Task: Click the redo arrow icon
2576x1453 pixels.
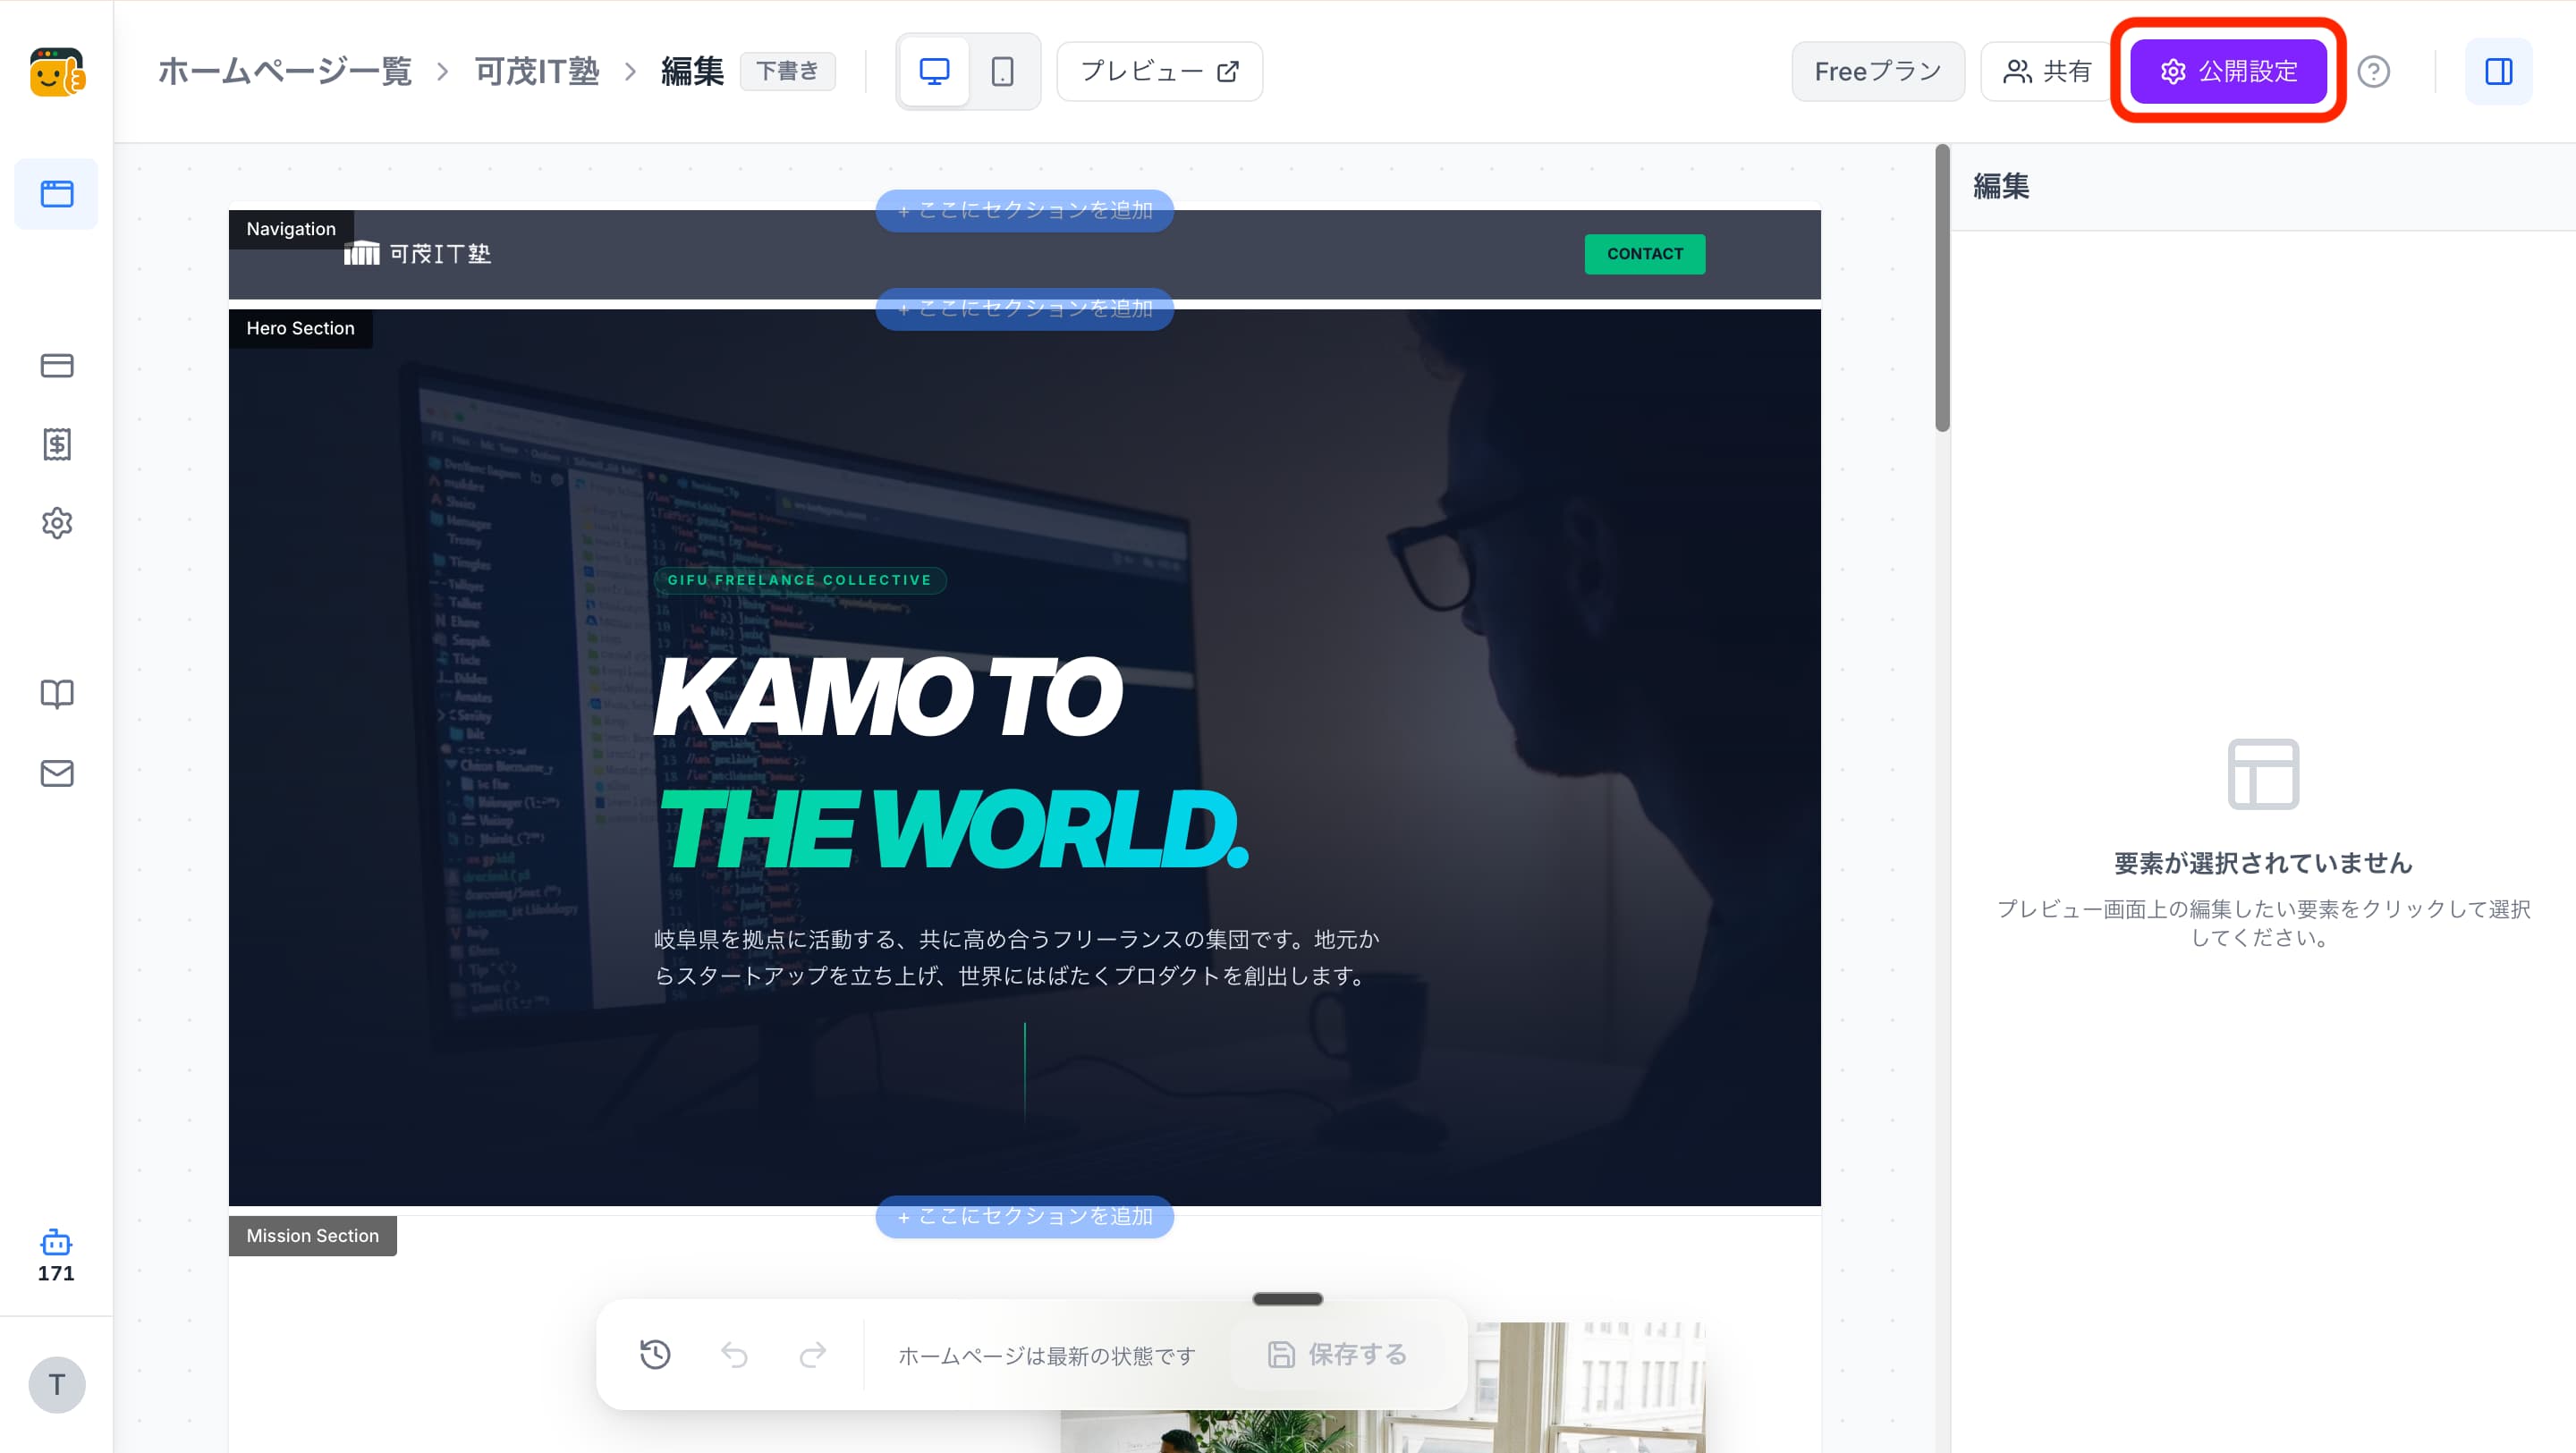Action: click(x=813, y=1354)
